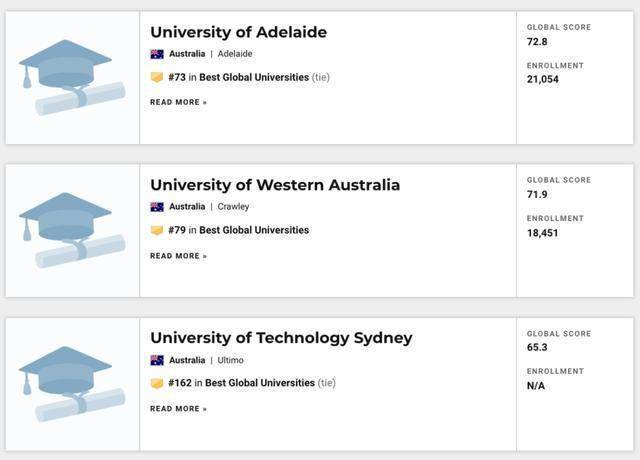Click the ranking badge icon next to #73
Viewport: 640px width, 460px height.
(x=157, y=77)
